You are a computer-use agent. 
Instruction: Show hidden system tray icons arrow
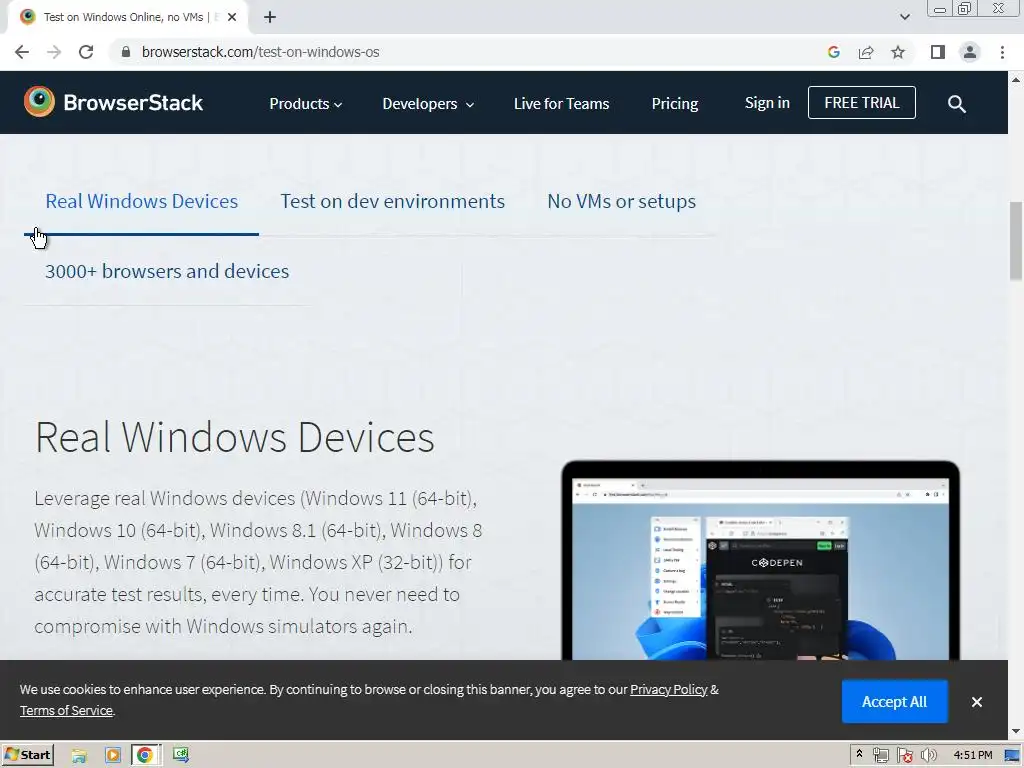[859, 754]
